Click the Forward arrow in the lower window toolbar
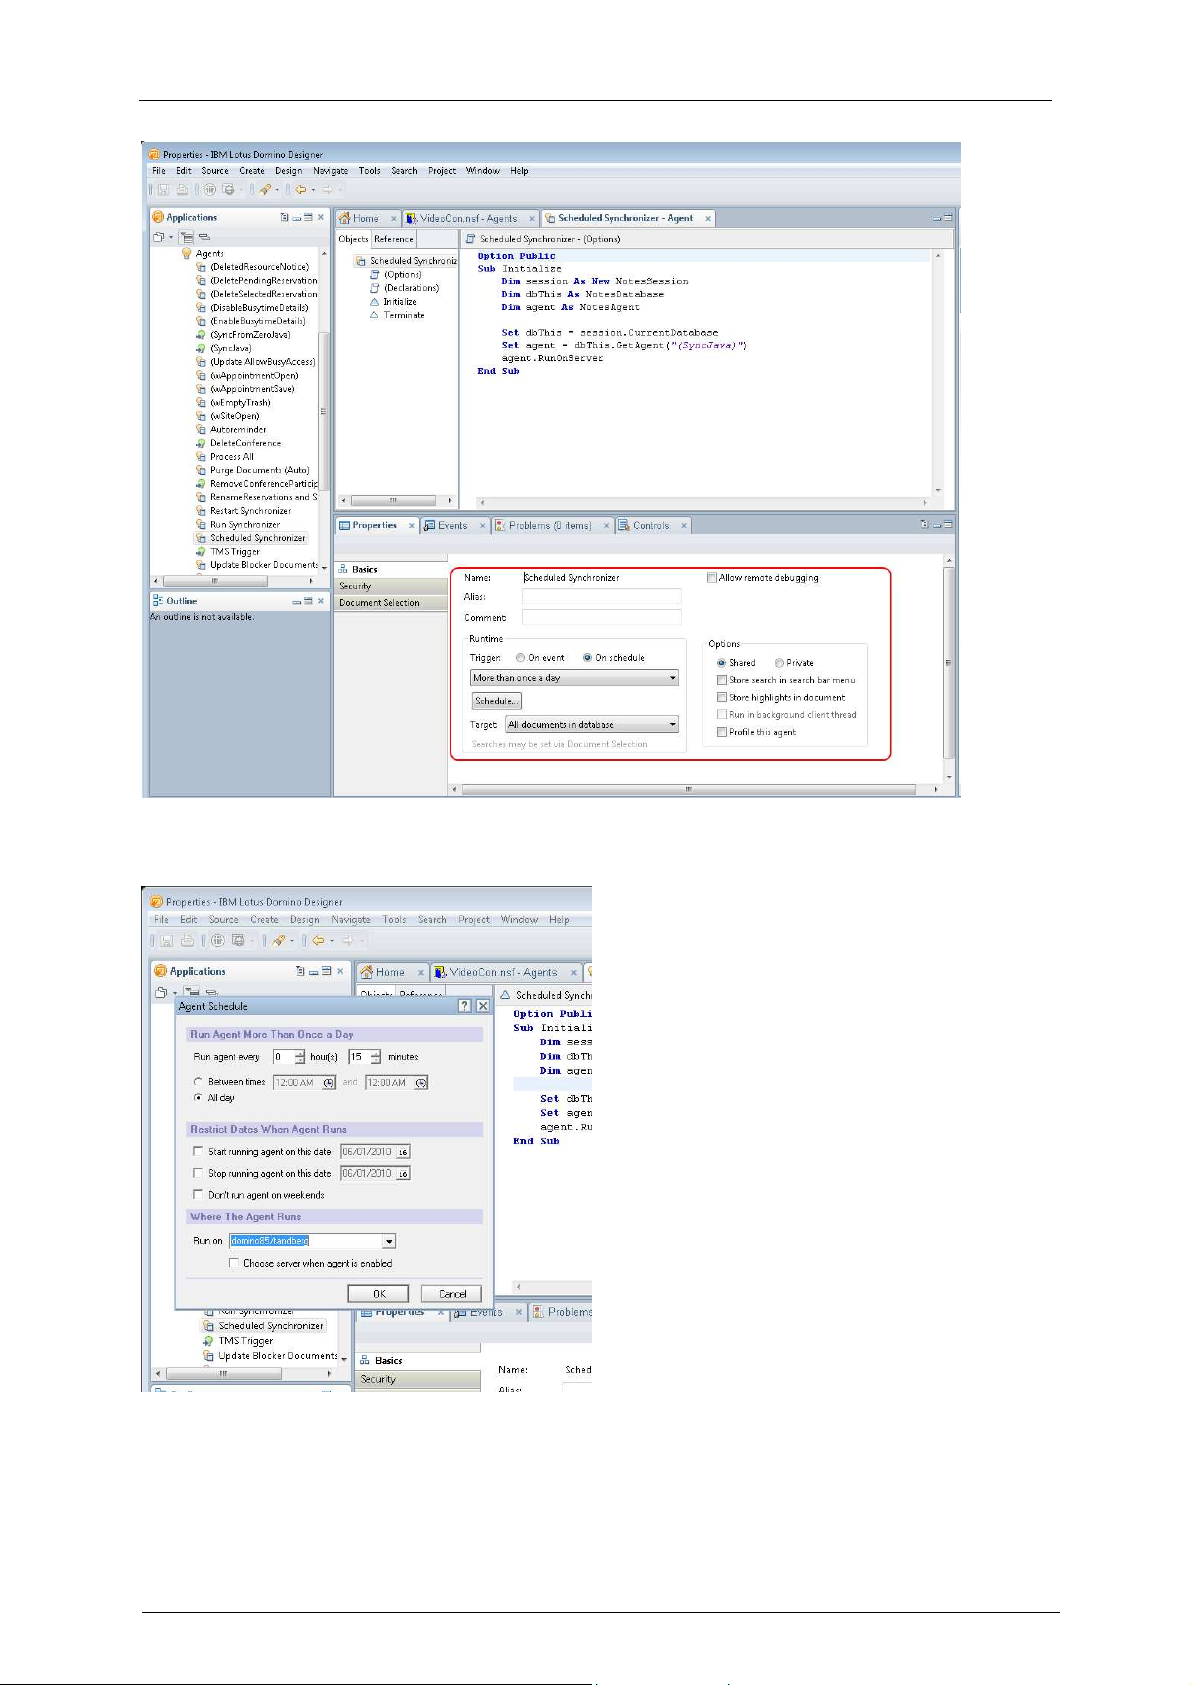This screenshot has height=1685, width=1191. (x=347, y=940)
